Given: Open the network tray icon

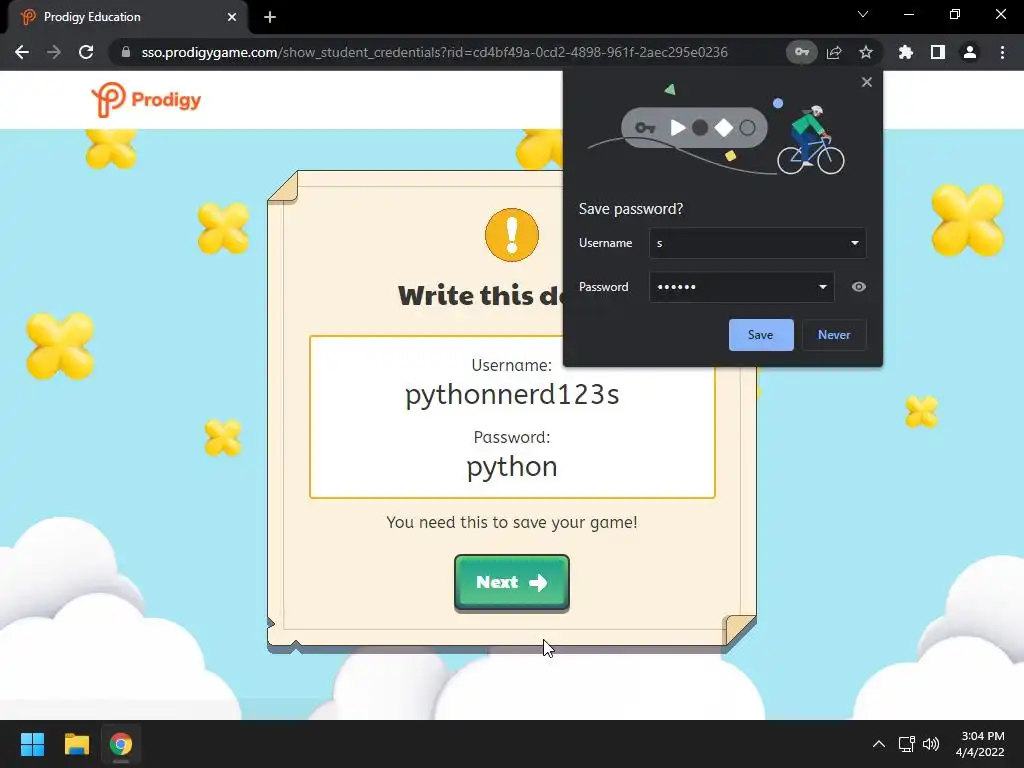Looking at the screenshot, I should [x=906, y=744].
